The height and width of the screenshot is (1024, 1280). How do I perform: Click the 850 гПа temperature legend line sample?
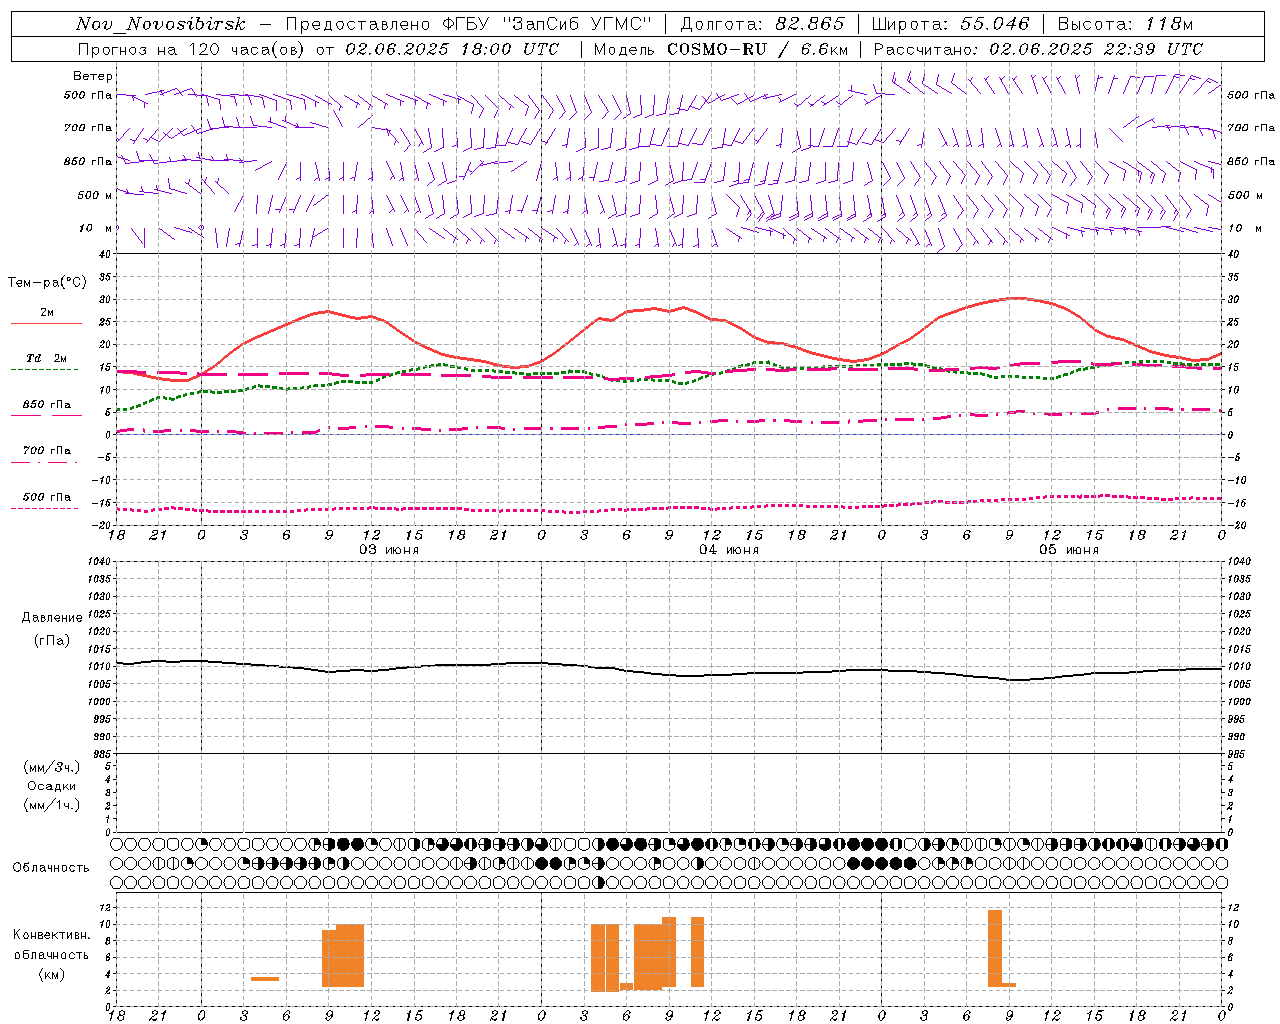pyautogui.click(x=46, y=415)
